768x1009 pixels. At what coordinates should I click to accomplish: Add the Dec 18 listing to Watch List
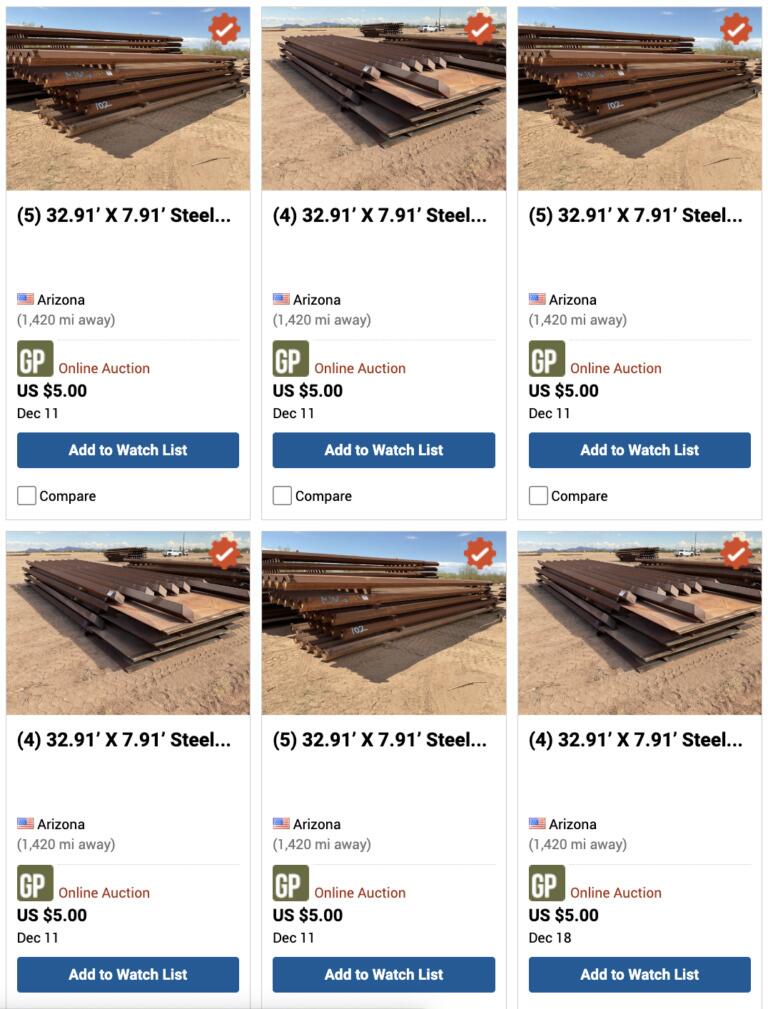(x=640, y=974)
